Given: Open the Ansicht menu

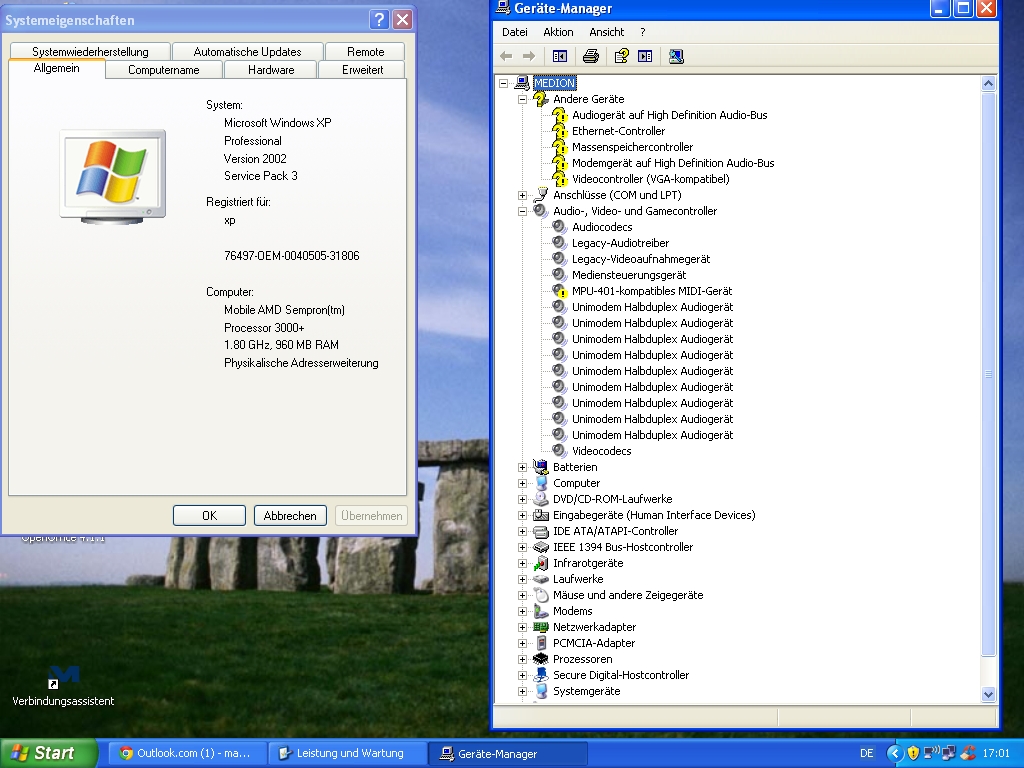Looking at the screenshot, I should 607,32.
